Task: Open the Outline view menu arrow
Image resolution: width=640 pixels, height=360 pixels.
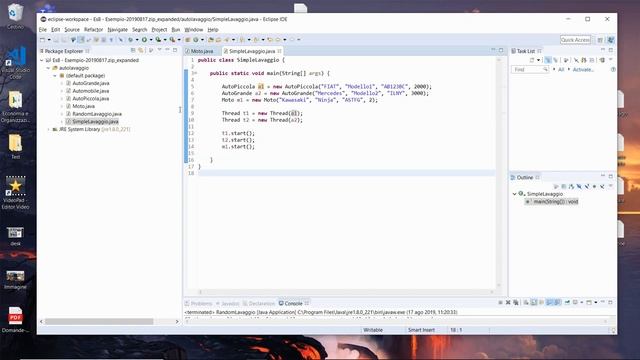Action: (x=610, y=186)
